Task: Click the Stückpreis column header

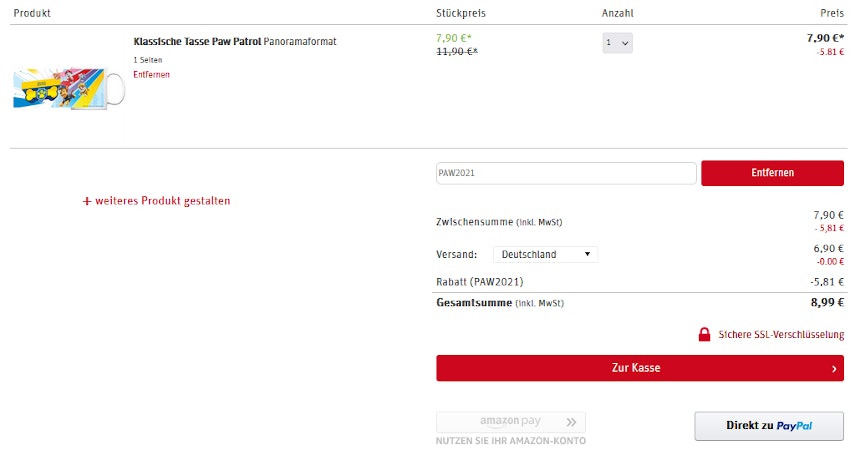Action: click(x=461, y=13)
